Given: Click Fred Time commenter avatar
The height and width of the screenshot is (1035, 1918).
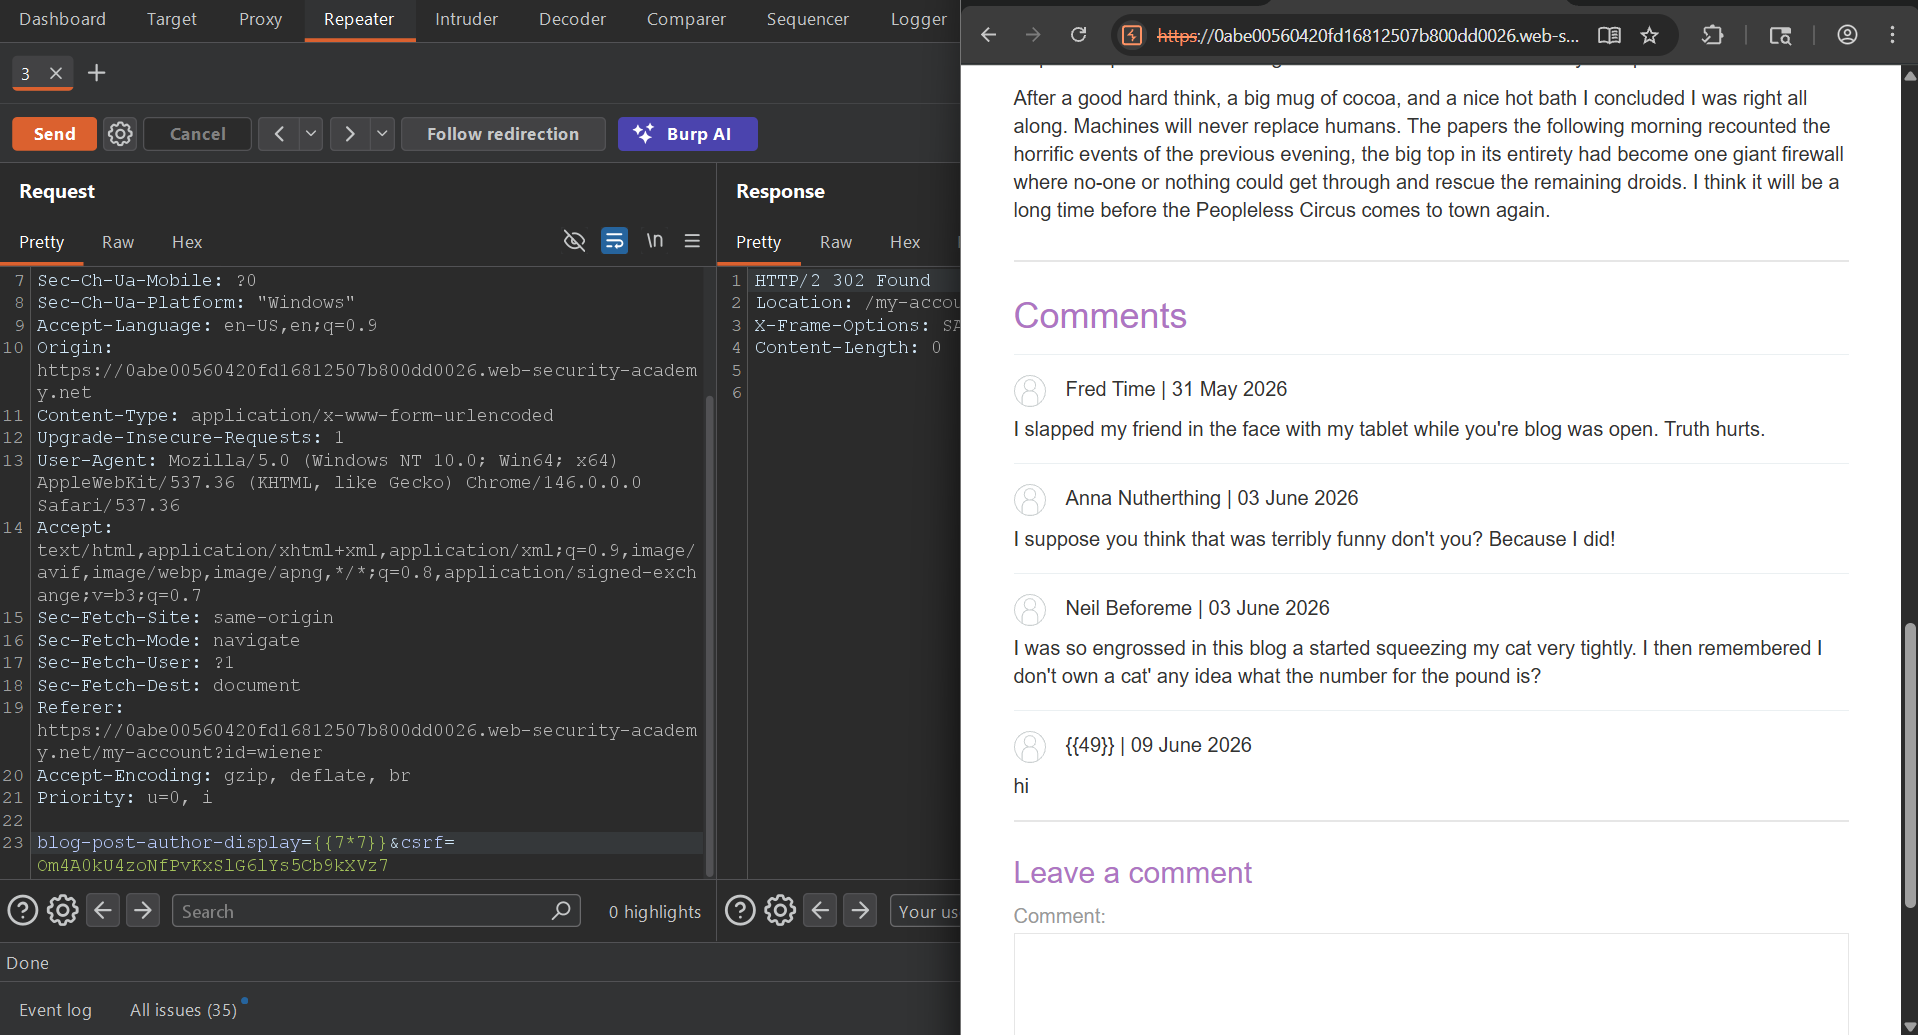Looking at the screenshot, I should click(1030, 390).
